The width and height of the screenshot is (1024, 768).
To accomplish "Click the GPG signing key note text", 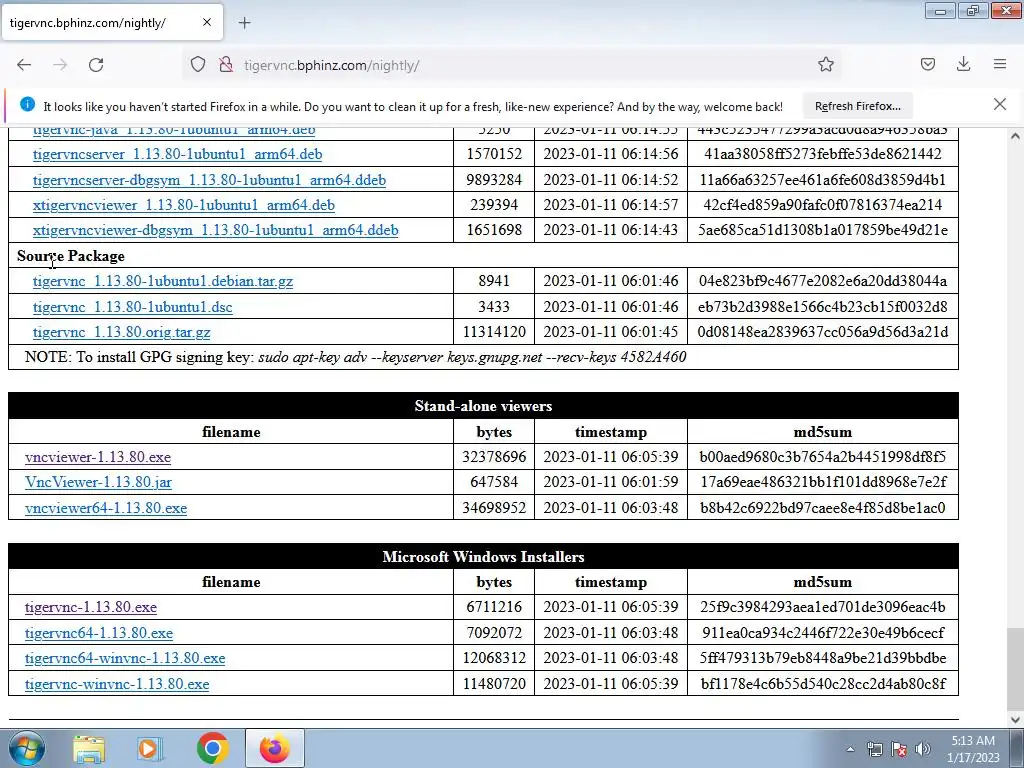I will pos(355,357).
